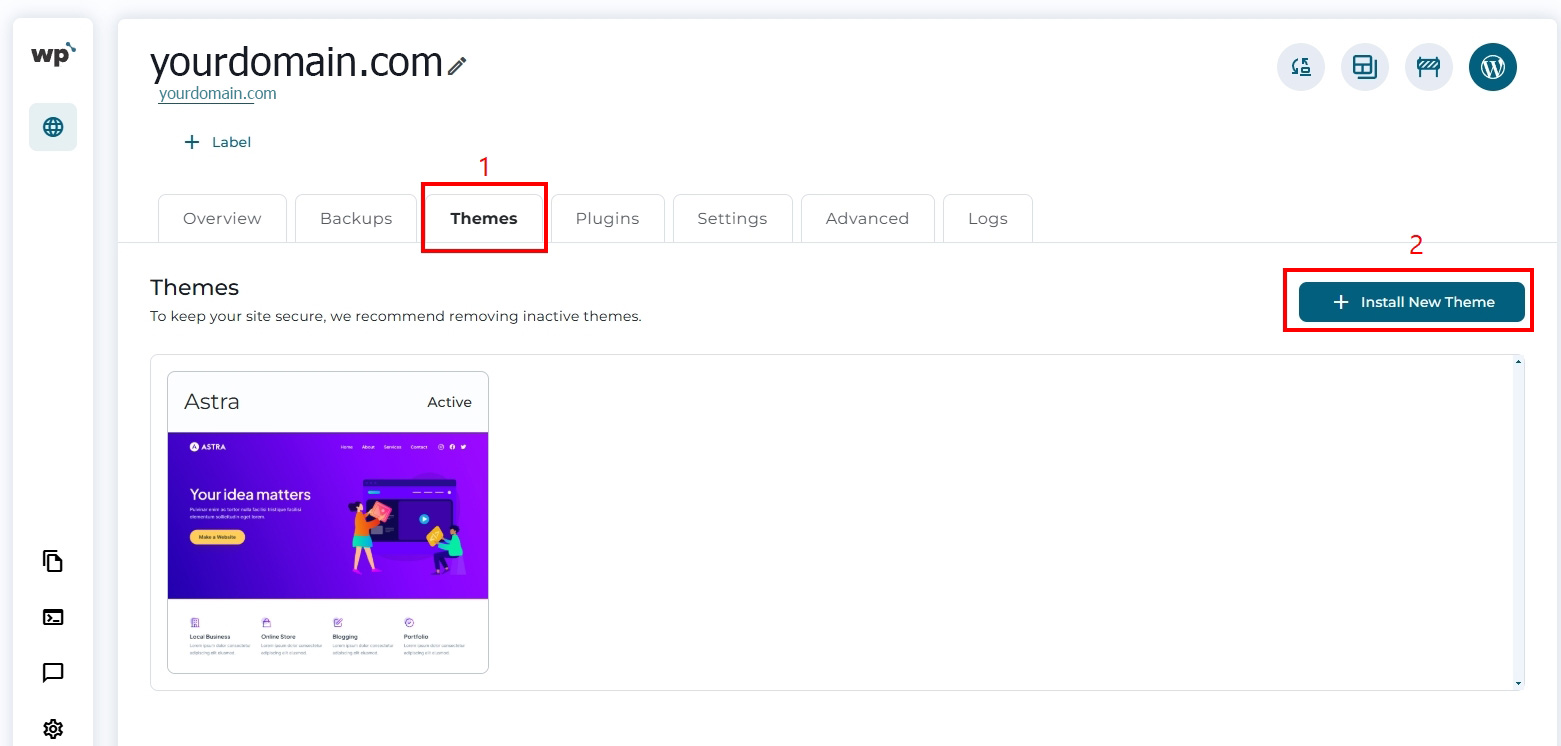Switch to the Overview tab
This screenshot has height=746, width=1561.
(x=222, y=218)
